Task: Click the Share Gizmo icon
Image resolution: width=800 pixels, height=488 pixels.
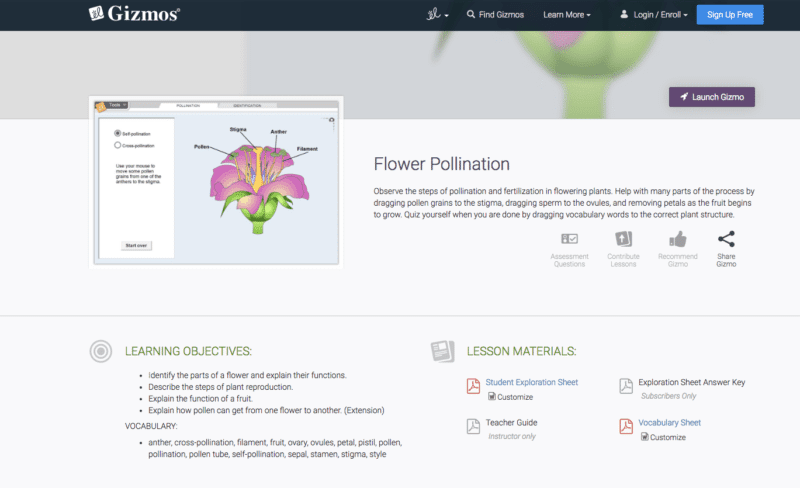Action: [726, 239]
